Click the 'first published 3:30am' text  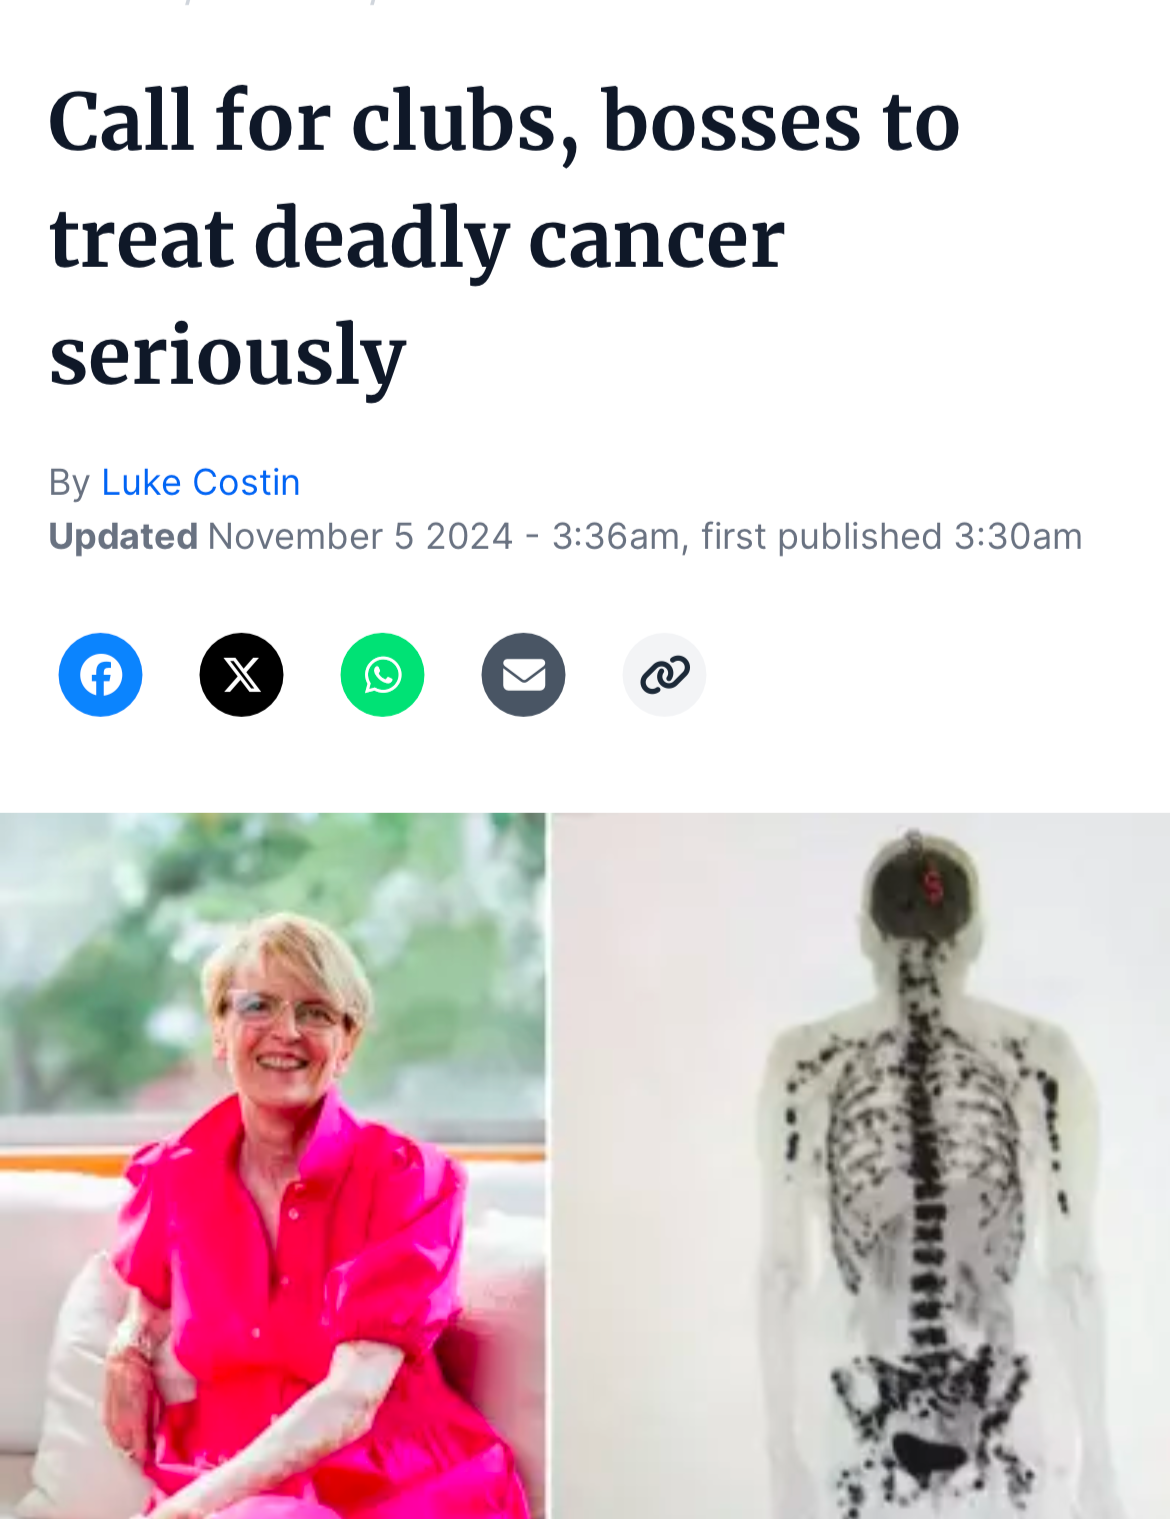click(892, 537)
